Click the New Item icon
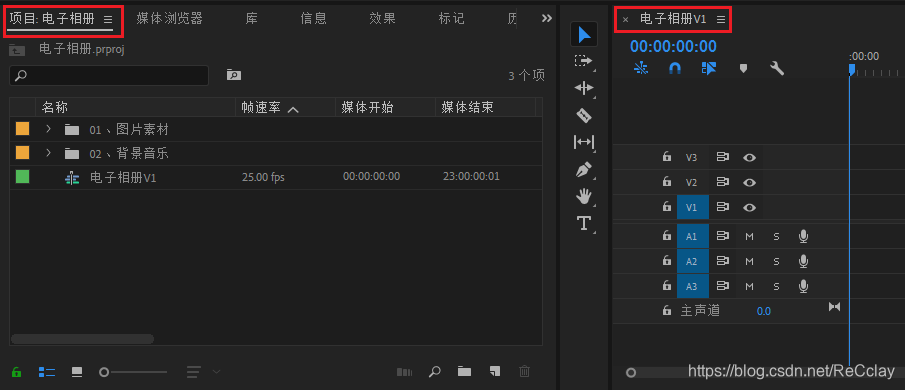This screenshot has width=905, height=390. pos(495,372)
